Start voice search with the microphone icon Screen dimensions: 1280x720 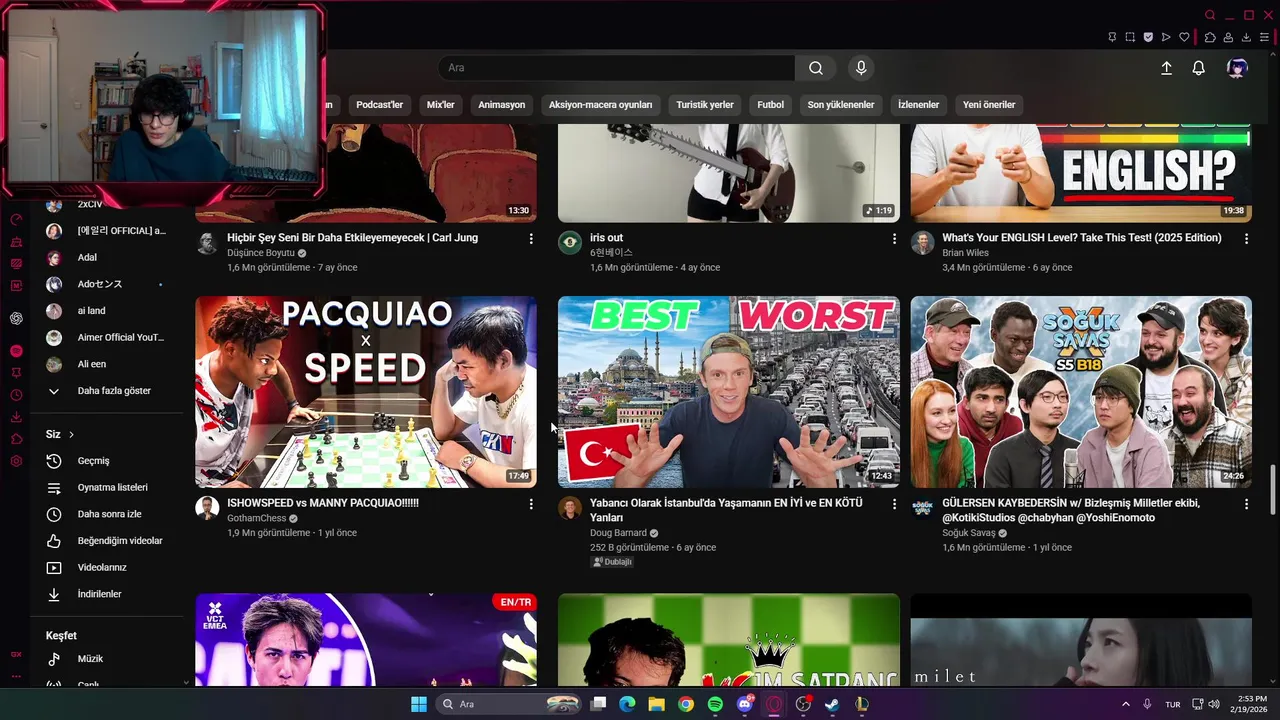[861, 68]
